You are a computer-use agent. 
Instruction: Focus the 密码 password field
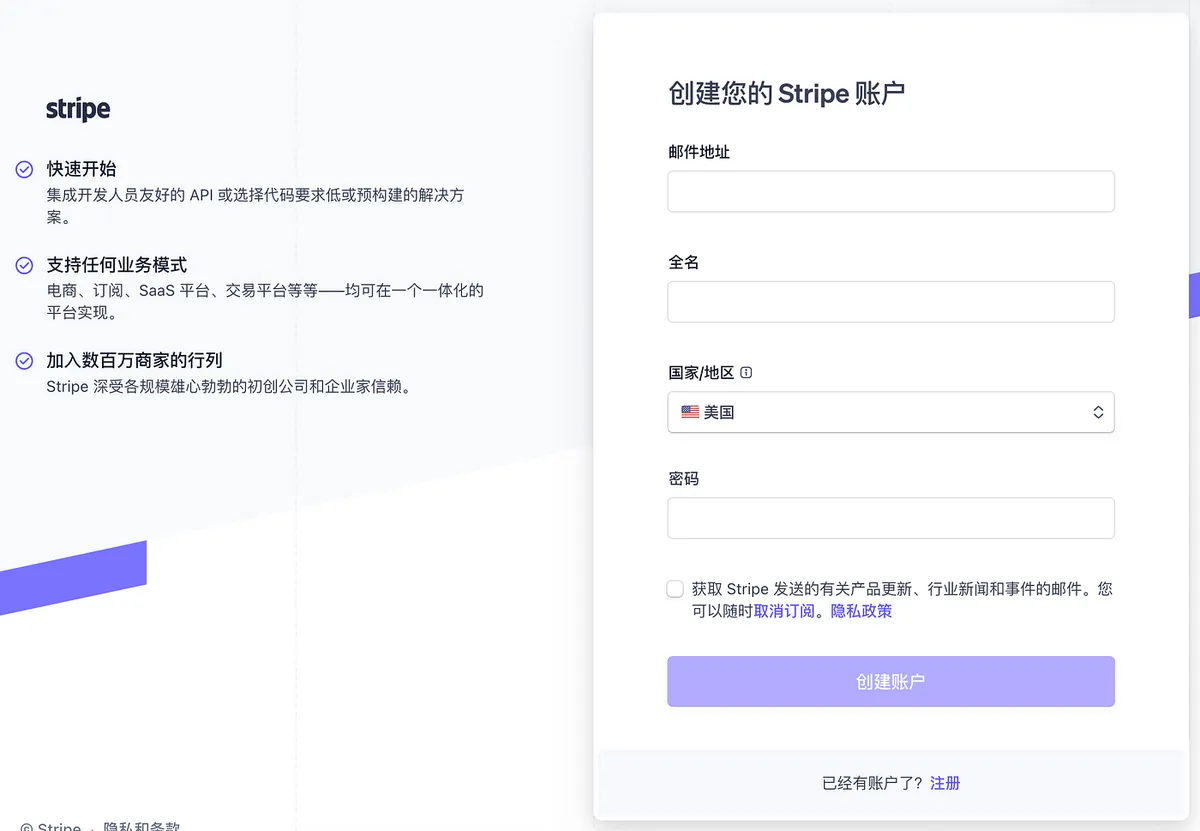[890, 518]
